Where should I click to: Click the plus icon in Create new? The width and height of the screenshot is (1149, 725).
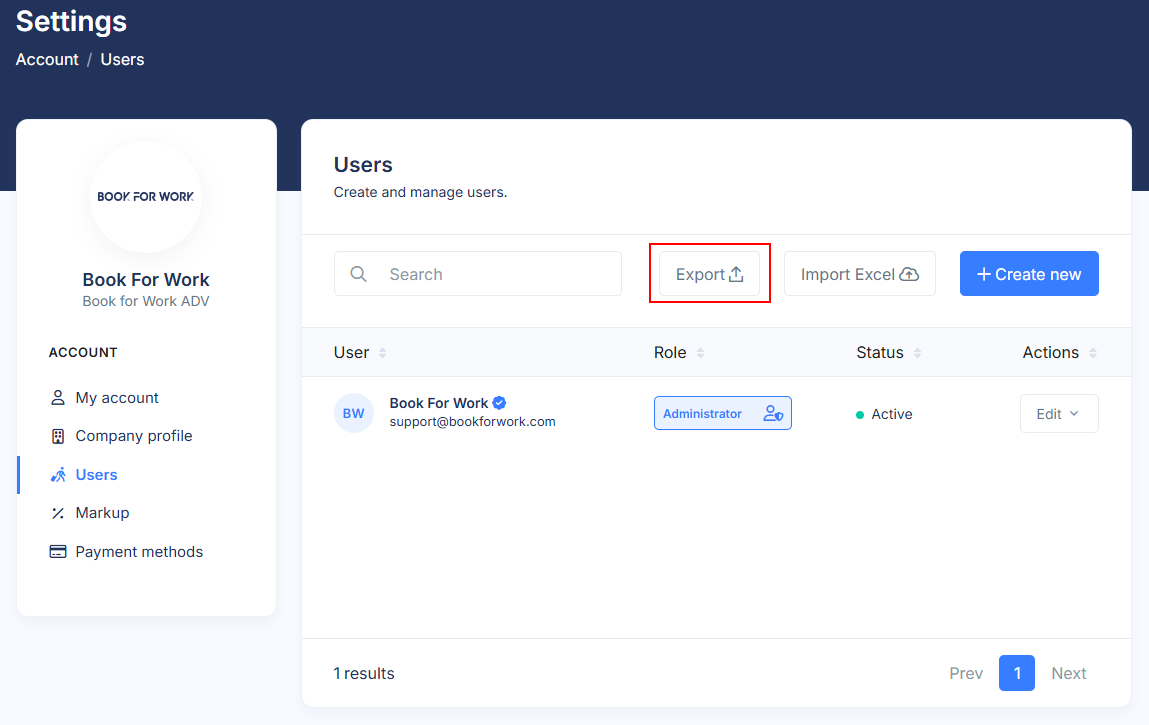983,273
